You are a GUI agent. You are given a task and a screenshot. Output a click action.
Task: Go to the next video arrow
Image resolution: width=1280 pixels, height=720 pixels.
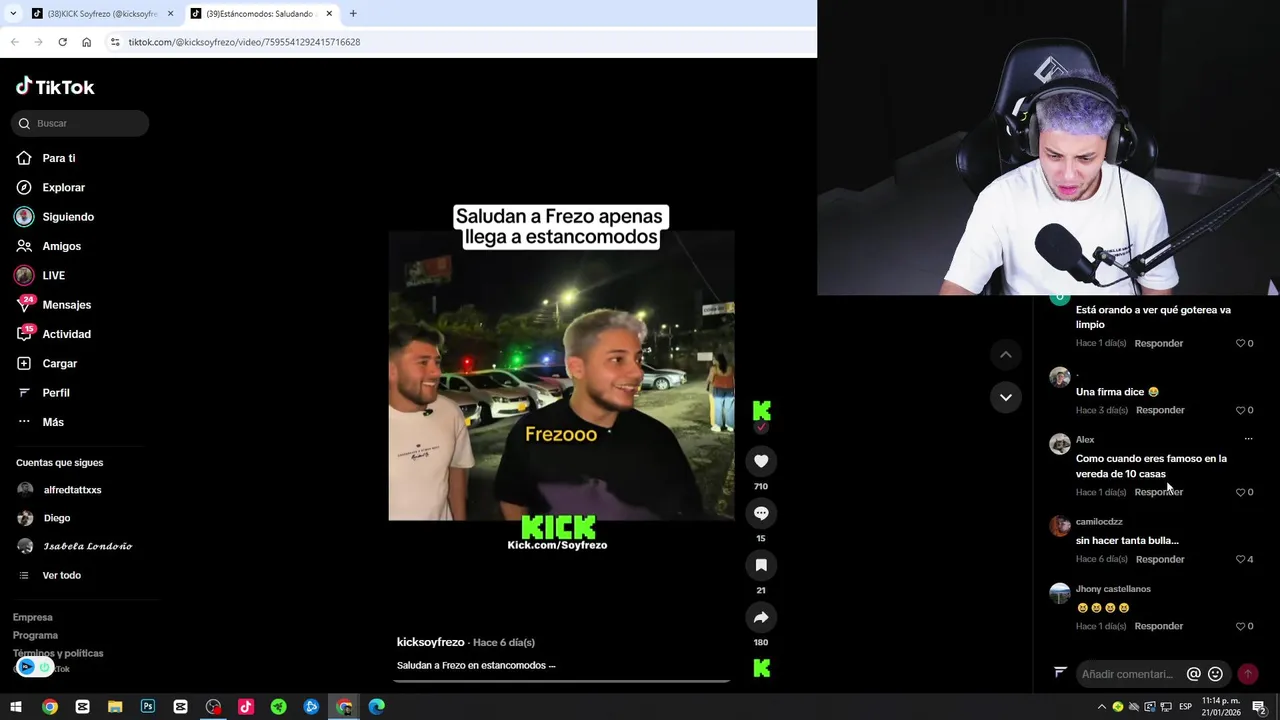[1006, 397]
